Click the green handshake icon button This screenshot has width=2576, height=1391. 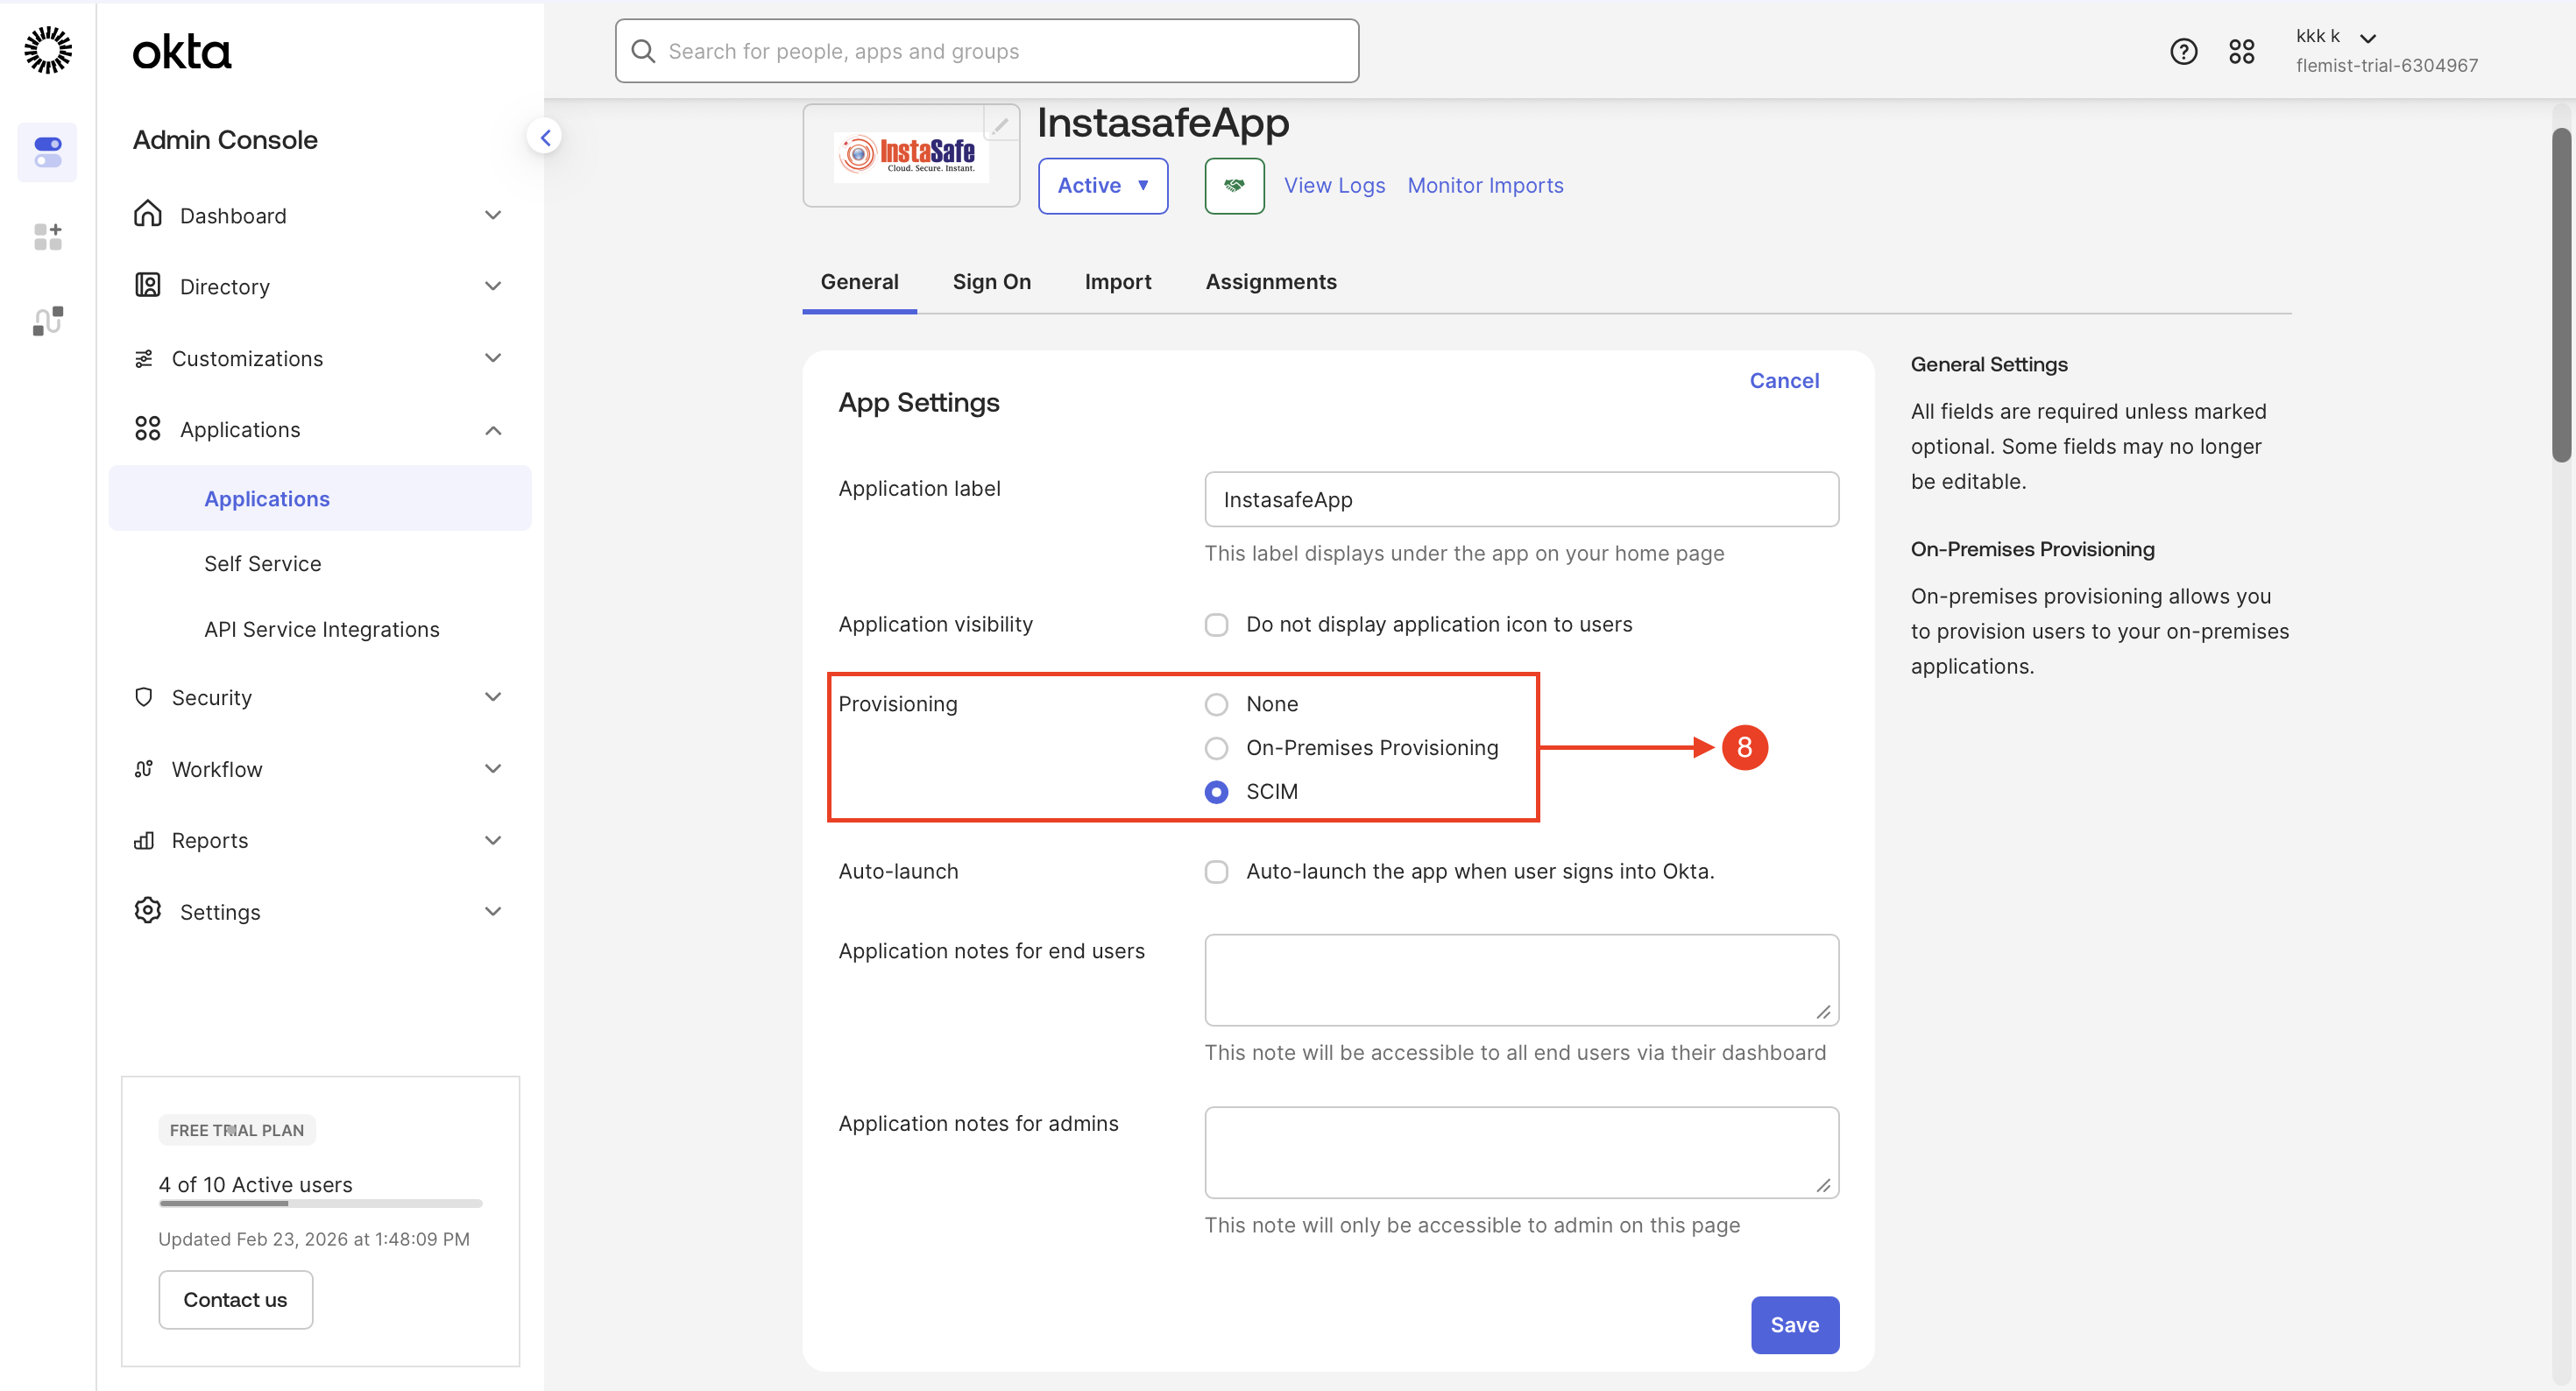(1234, 185)
